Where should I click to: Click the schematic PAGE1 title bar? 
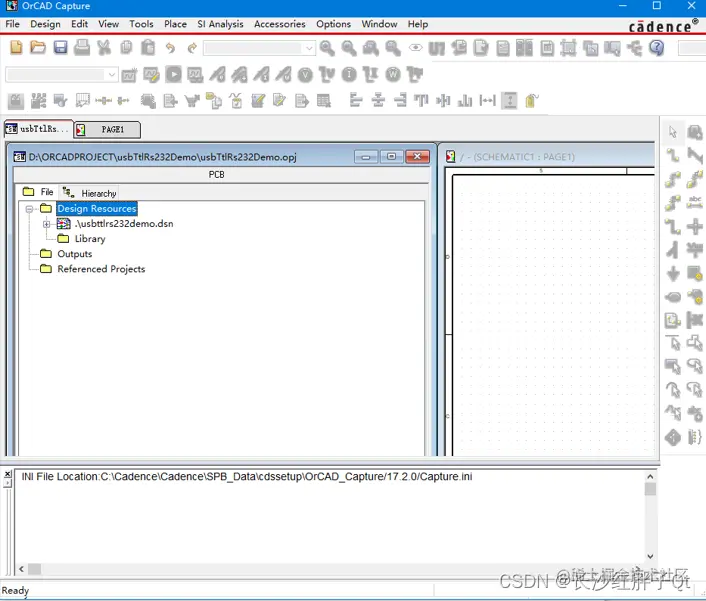tap(549, 157)
